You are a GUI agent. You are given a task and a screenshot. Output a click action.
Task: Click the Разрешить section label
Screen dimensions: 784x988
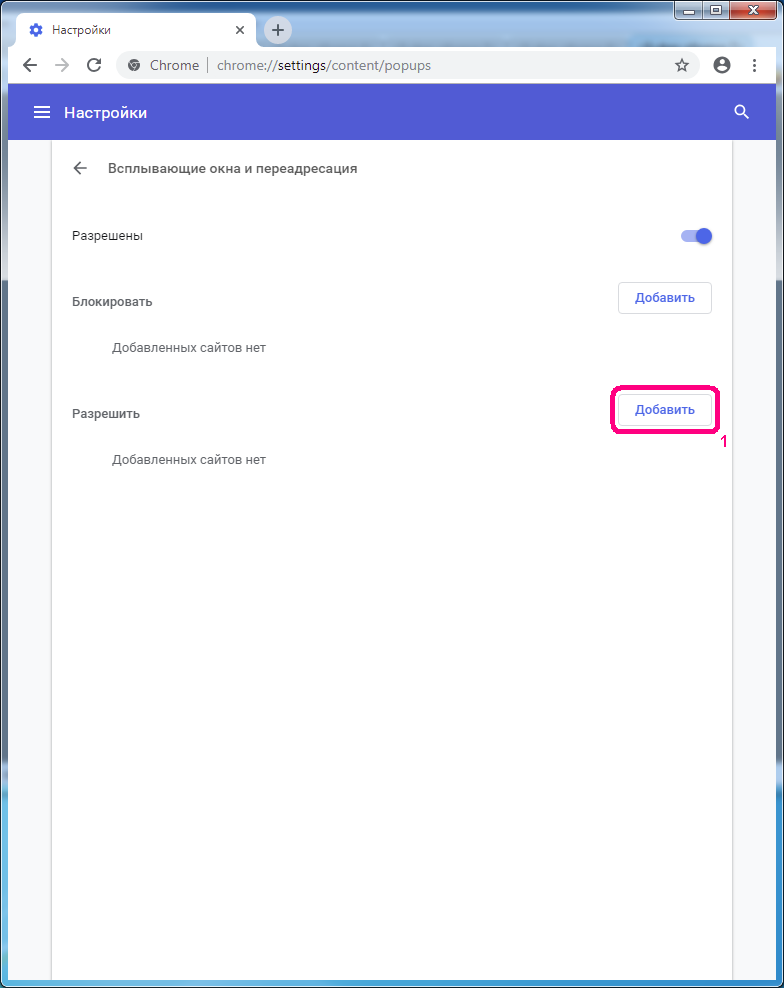(x=106, y=414)
